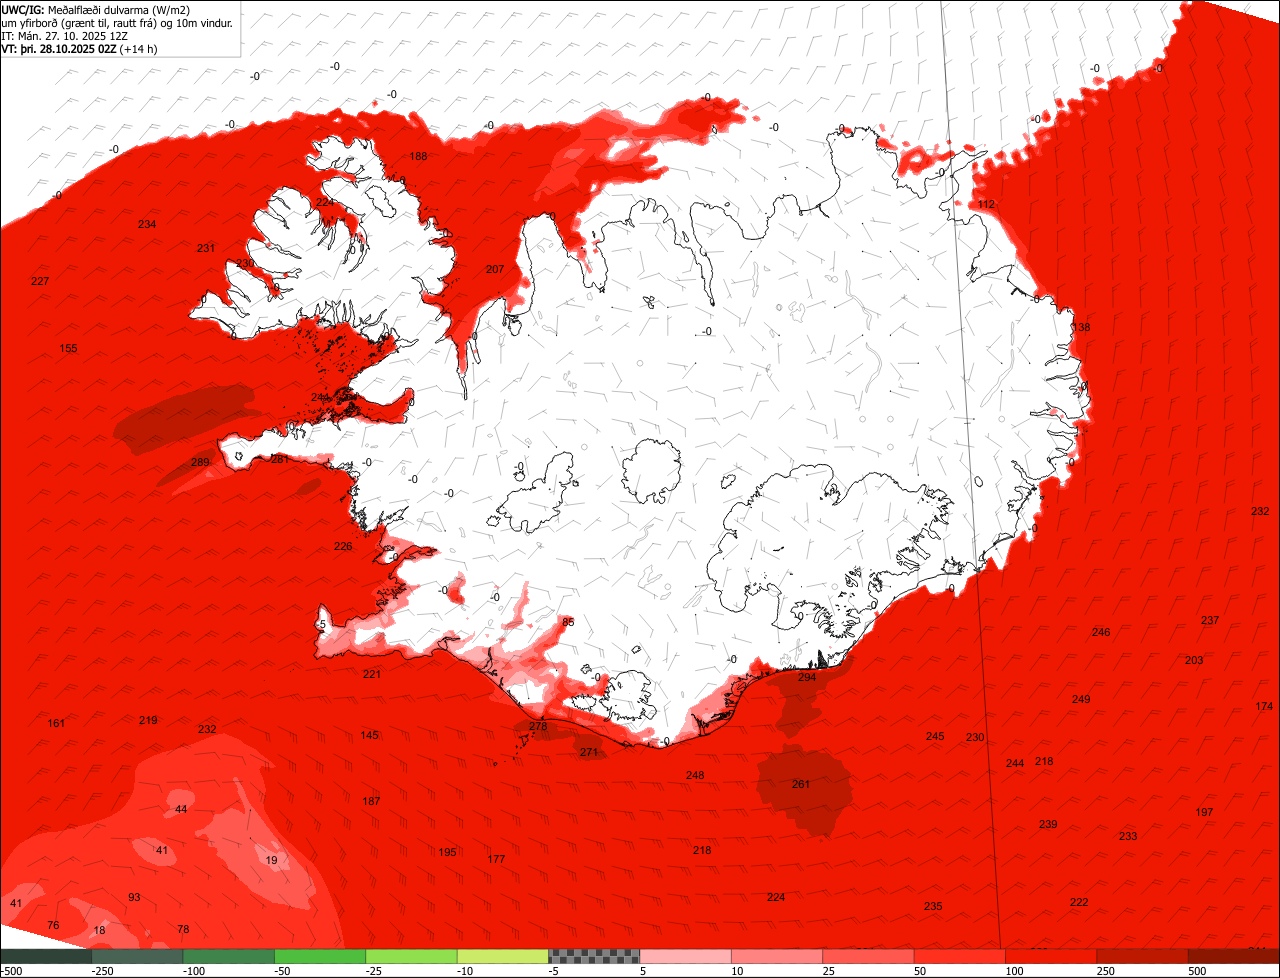Click the '-10' legend tick label
The image size is (1280, 978).
[x=467, y=971]
